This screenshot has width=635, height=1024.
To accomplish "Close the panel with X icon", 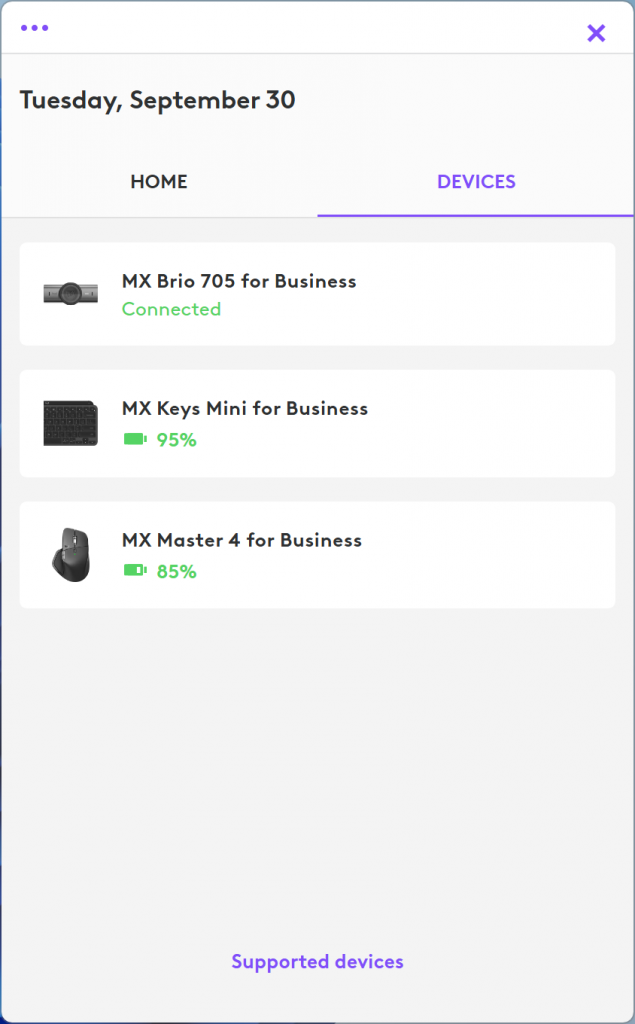I will (596, 33).
